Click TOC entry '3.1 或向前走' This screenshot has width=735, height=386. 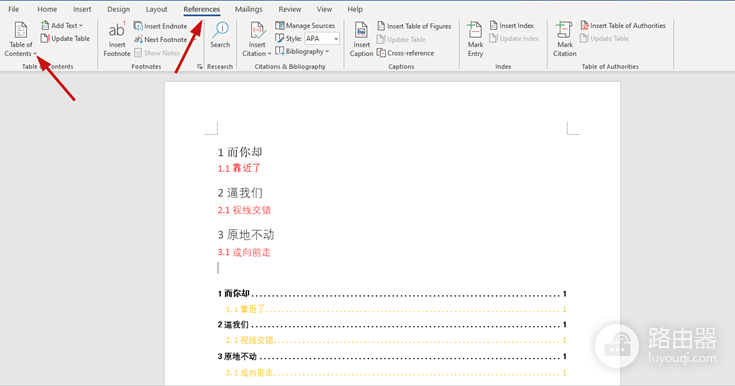tap(396, 372)
